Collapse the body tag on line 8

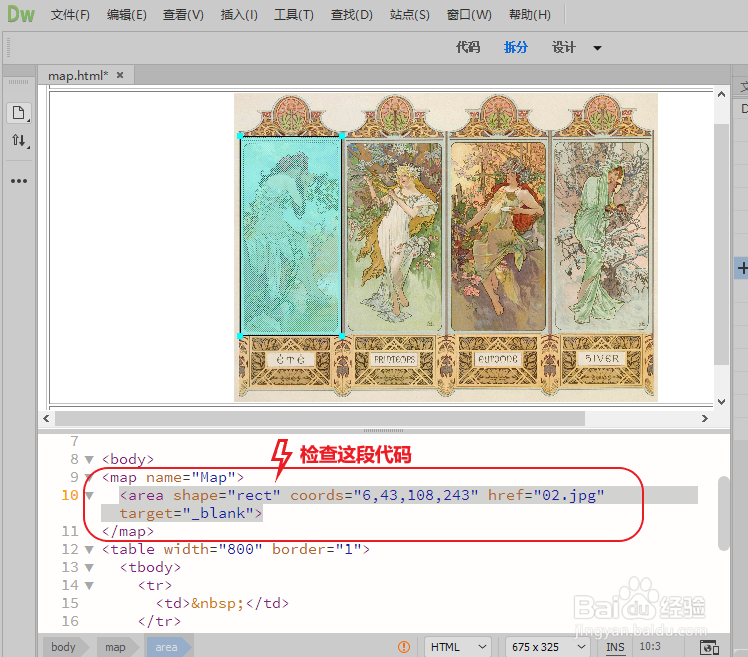(x=89, y=459)
